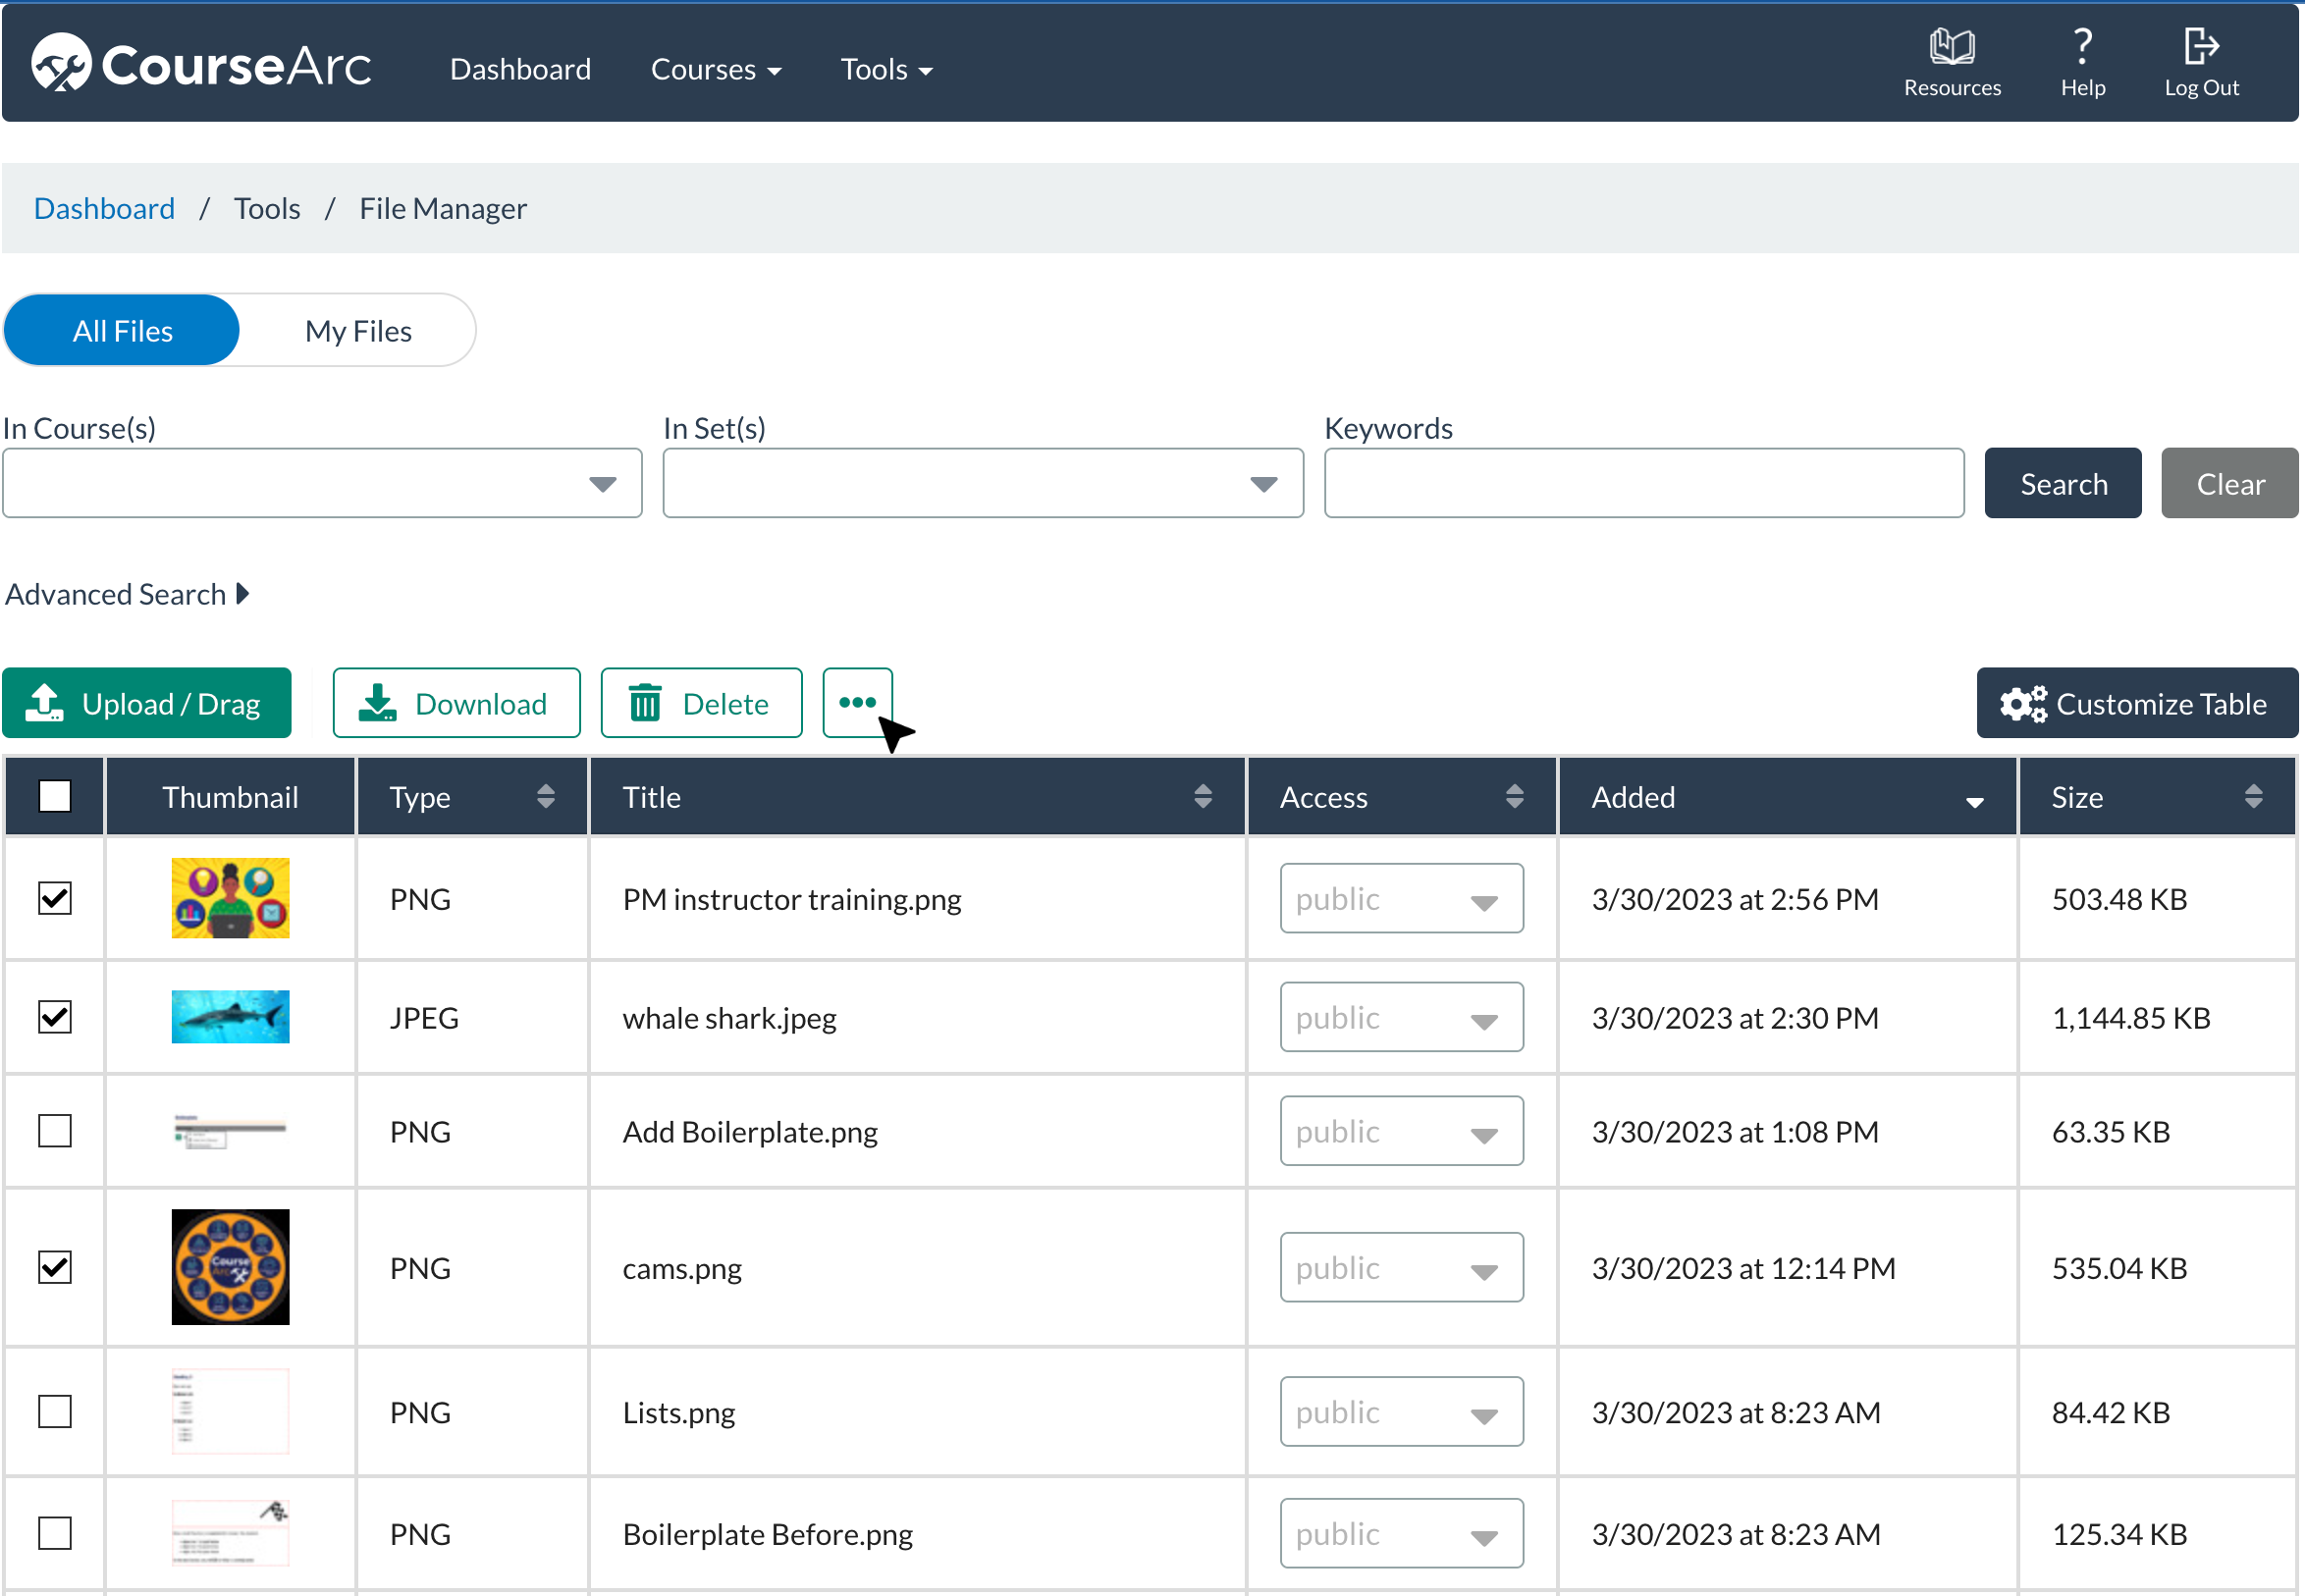Open the Courses menu
This screenshot has height=1596, width=2305.
715,70
